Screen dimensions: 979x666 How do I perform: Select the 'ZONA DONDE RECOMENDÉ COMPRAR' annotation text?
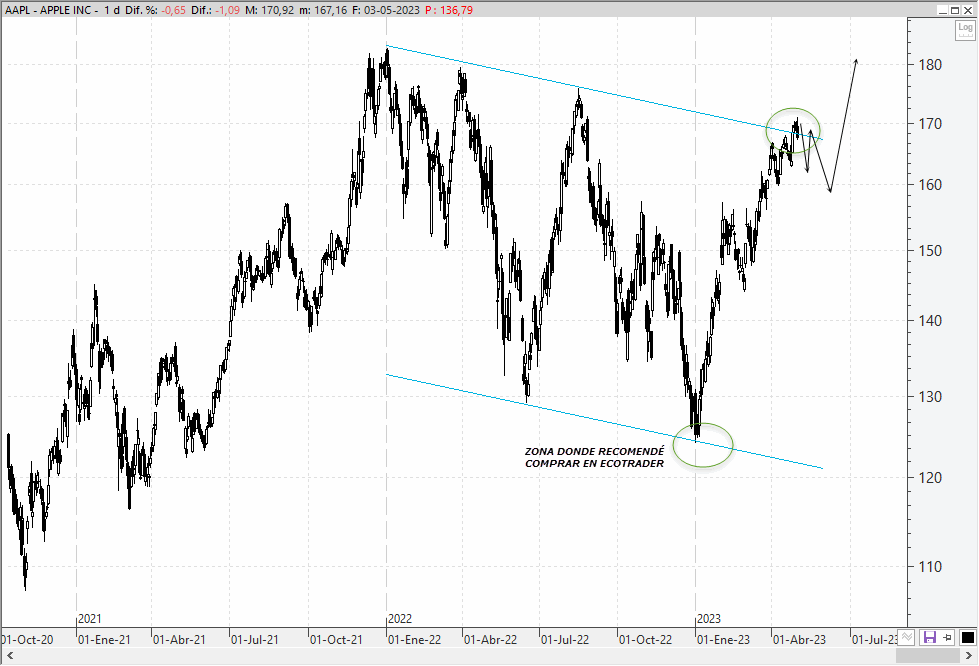tap(594, 457)
